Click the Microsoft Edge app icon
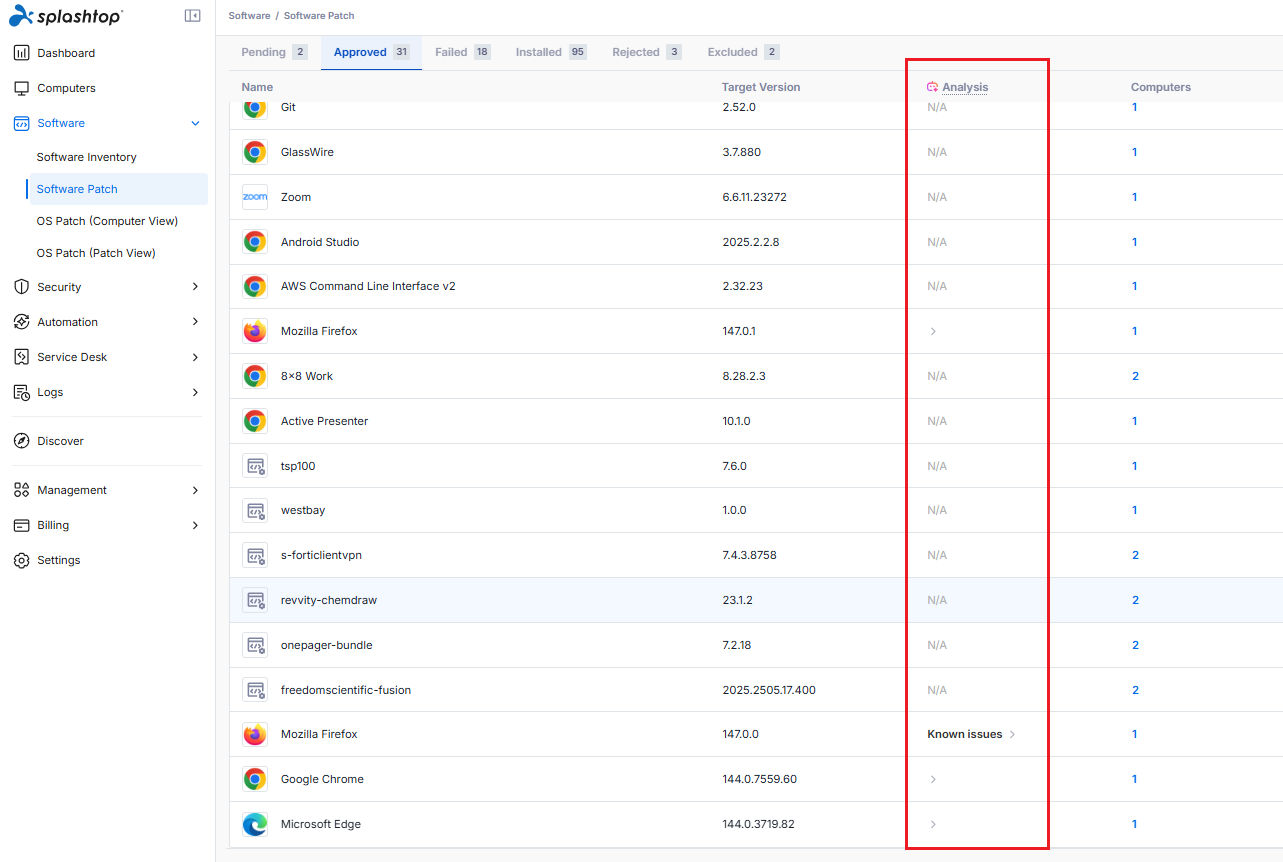Image resolution: width=1283 pixels, height=862 pixels. coord(255,824)
